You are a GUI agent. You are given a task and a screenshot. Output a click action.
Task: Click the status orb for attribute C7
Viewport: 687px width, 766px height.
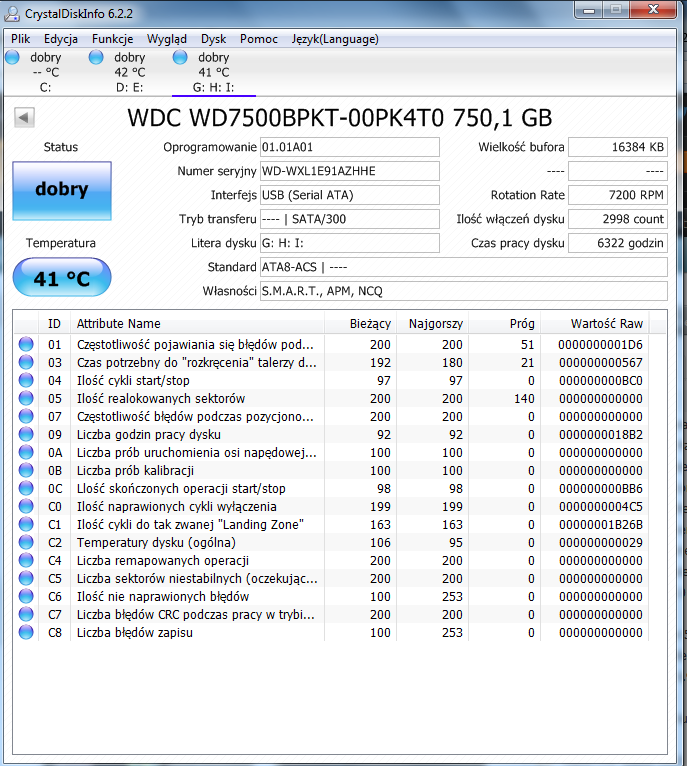point(26,614)
